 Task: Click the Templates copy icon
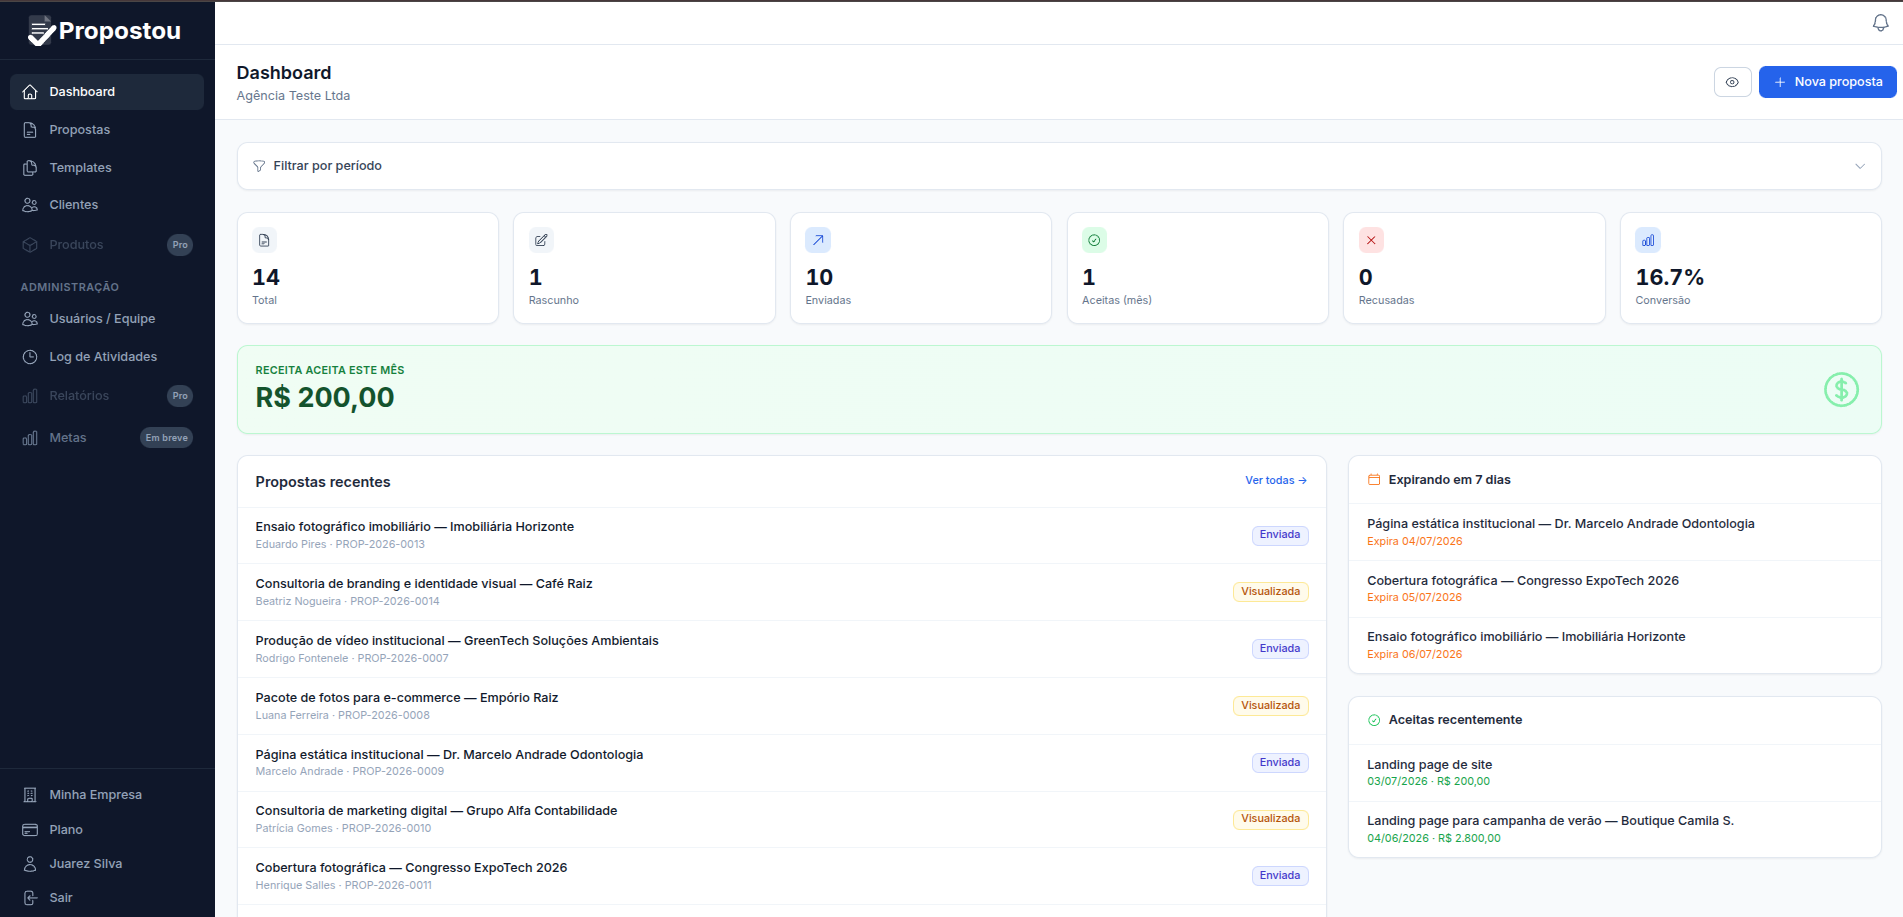click(x=30, y=168)
